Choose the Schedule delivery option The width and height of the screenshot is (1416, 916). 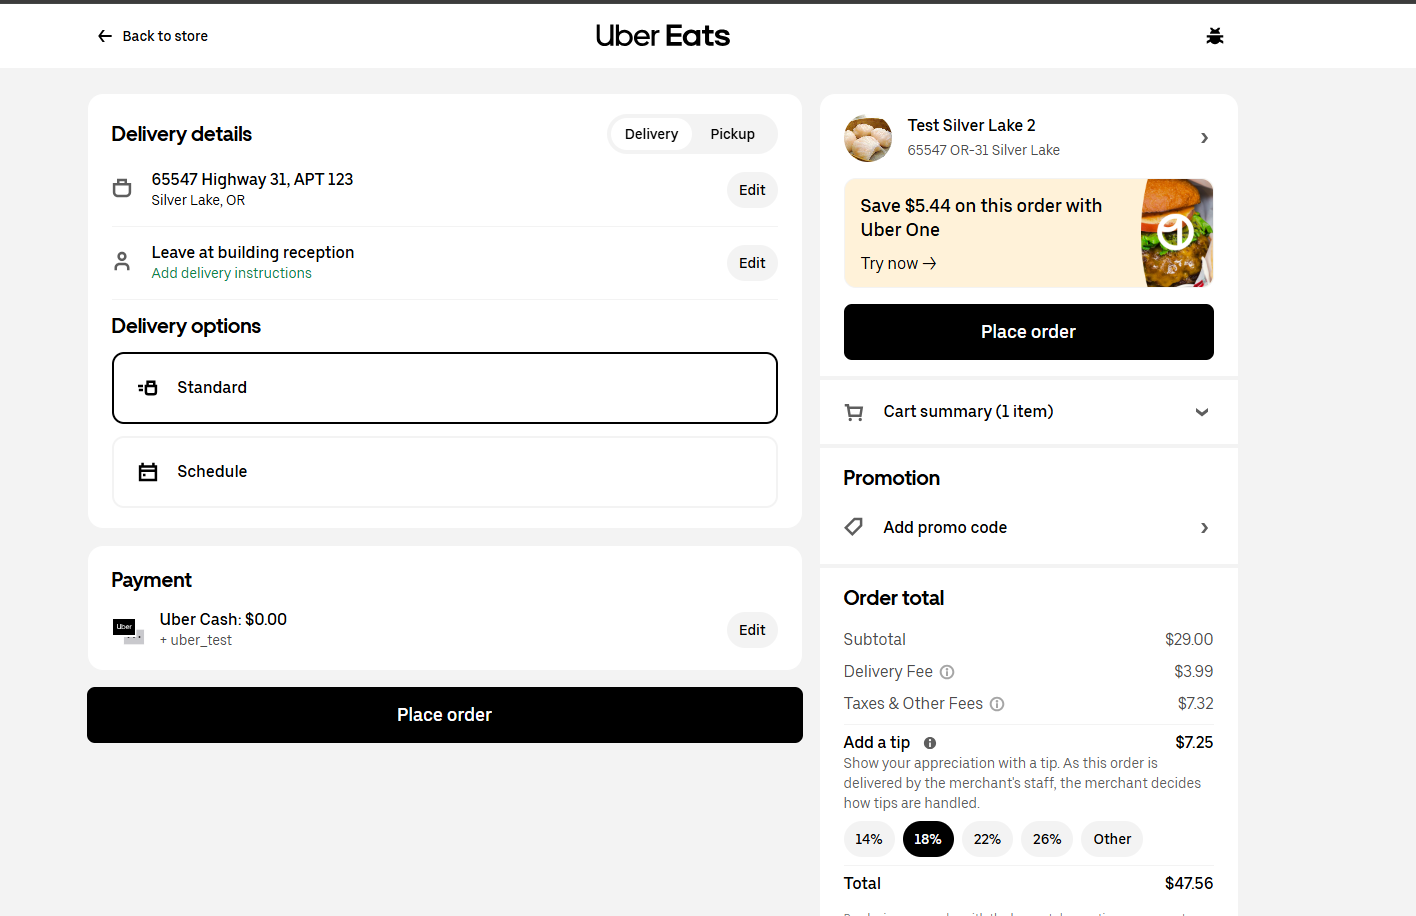click(445, 472)
